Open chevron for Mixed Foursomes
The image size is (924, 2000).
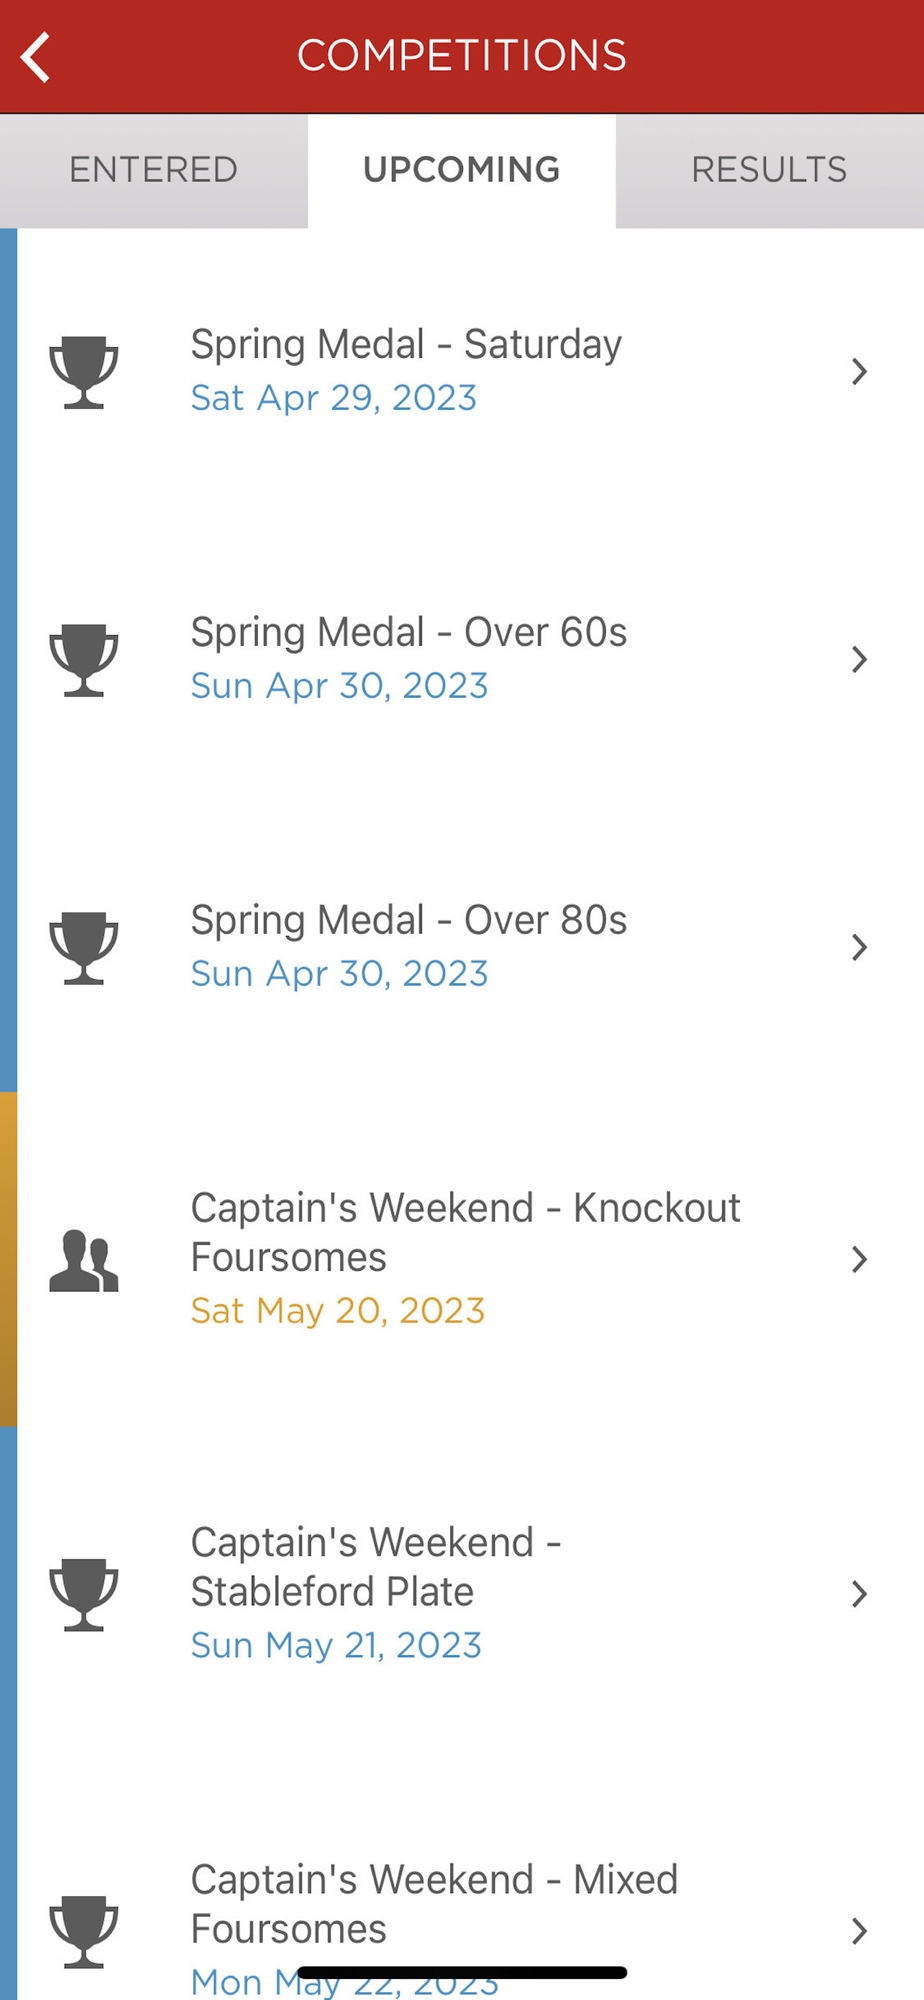859,1932
